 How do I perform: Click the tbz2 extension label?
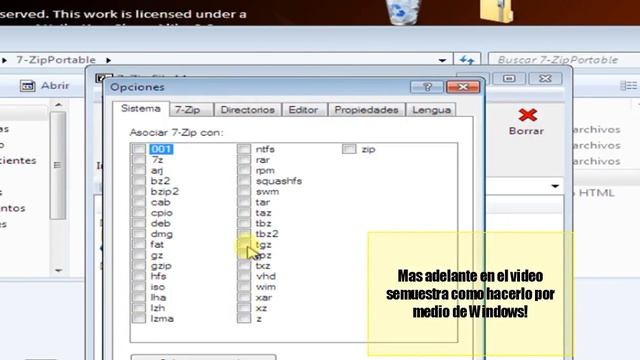(267, 234)
